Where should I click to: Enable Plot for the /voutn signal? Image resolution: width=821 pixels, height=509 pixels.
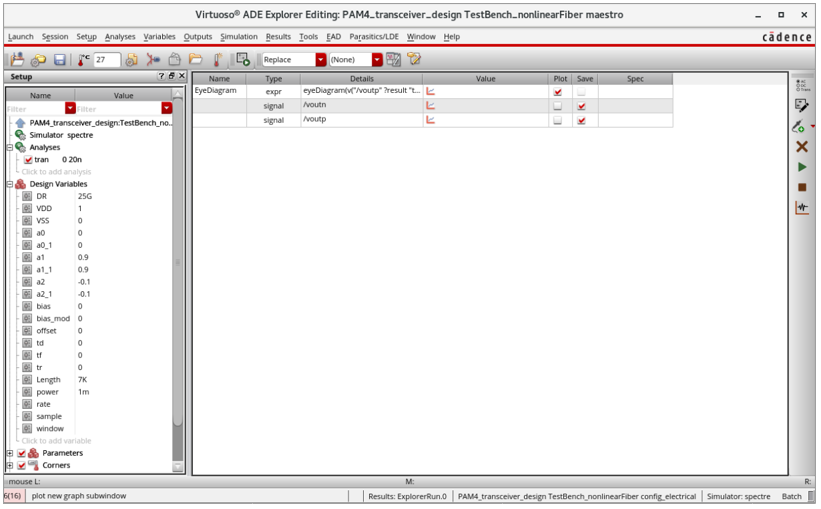pyautogui.click(x=558, y=106)
